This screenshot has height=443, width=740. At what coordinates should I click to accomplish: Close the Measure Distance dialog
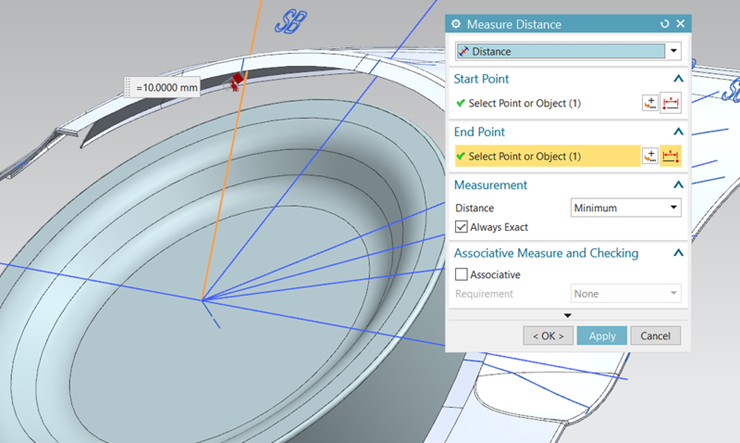point(680,24)
